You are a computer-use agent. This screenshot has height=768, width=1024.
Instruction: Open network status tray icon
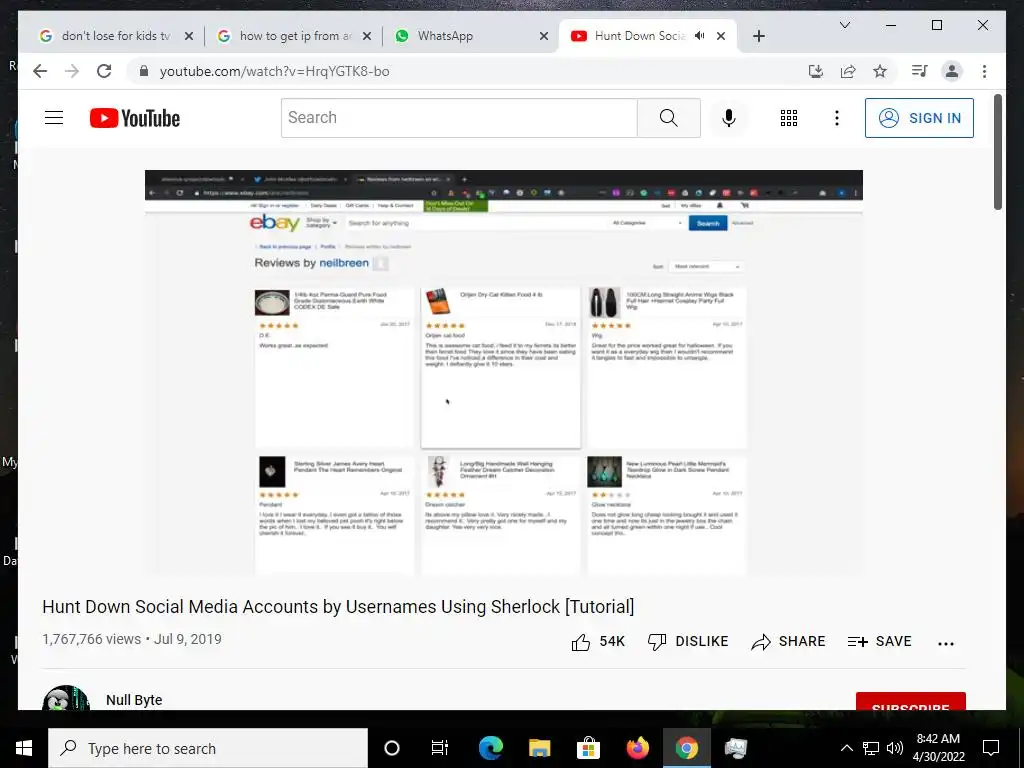coord(871,748)
